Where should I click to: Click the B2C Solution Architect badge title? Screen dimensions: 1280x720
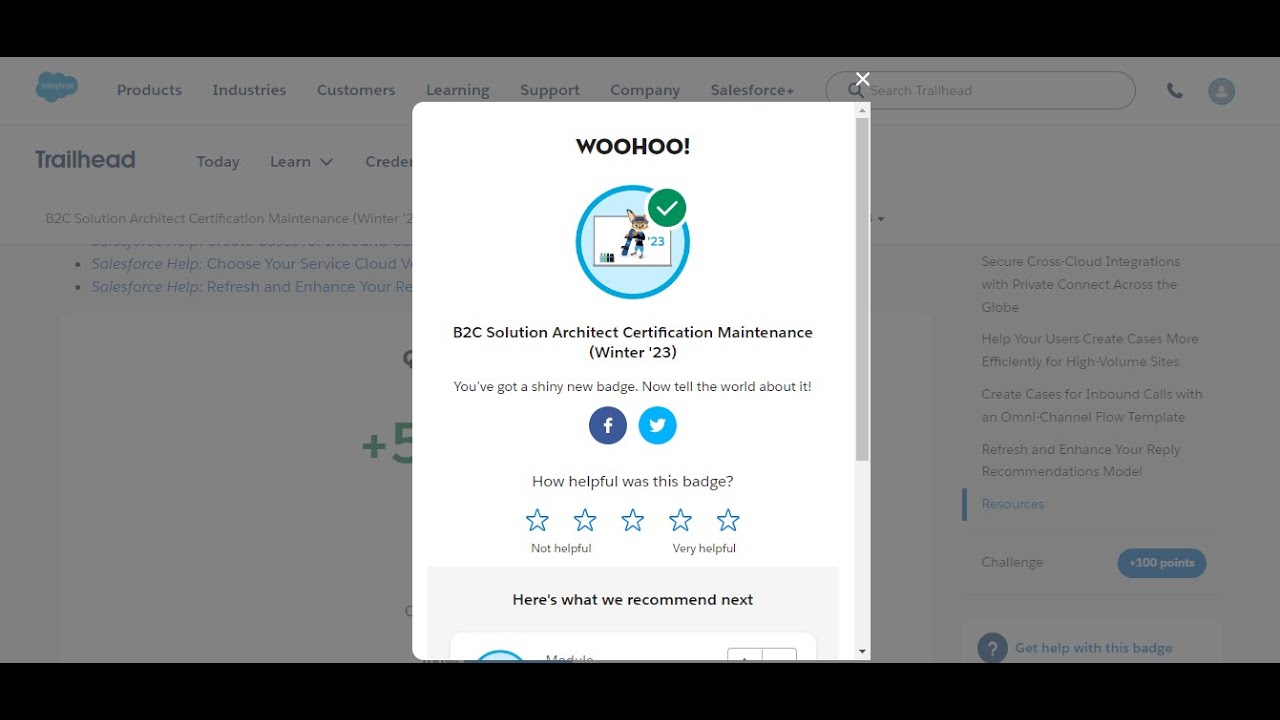[633, 342]
